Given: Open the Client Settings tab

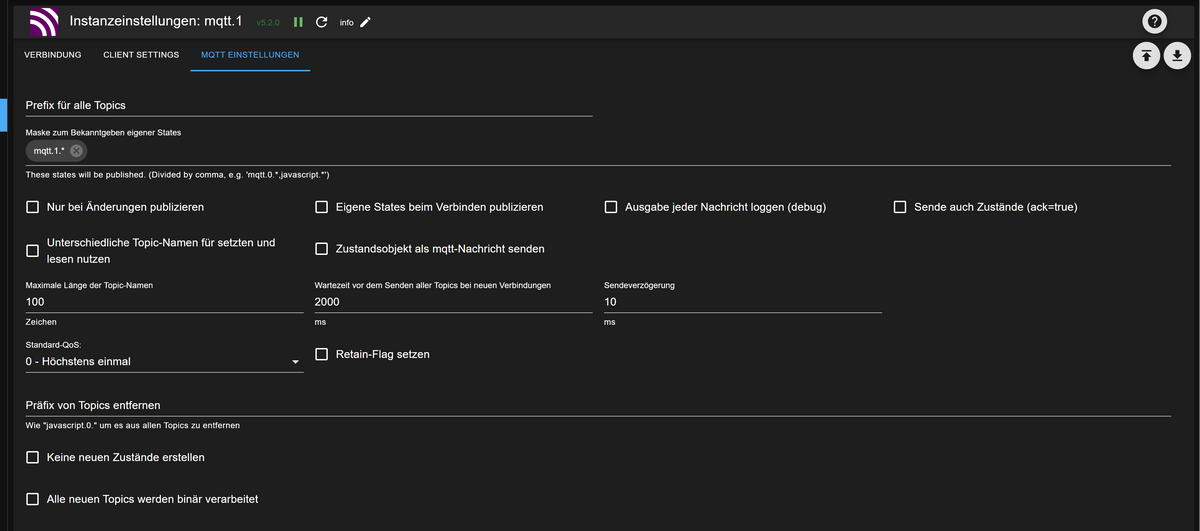Looking at the screenshot, I should [141, 55].
